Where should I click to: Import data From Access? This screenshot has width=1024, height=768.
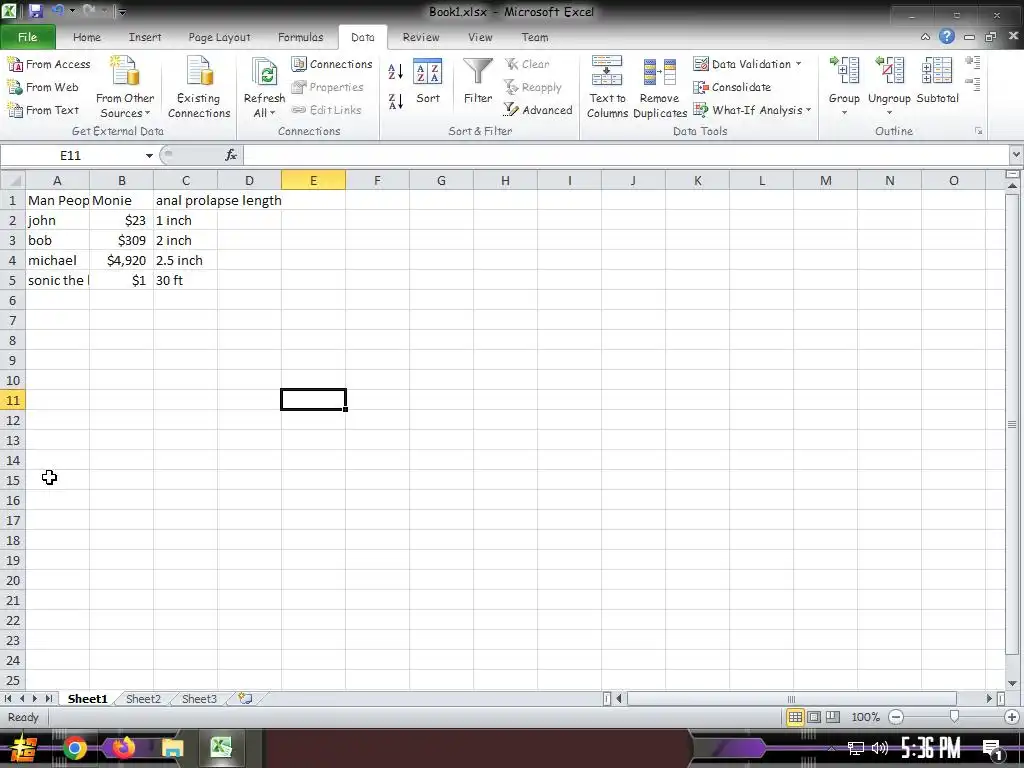click(48, 64)
